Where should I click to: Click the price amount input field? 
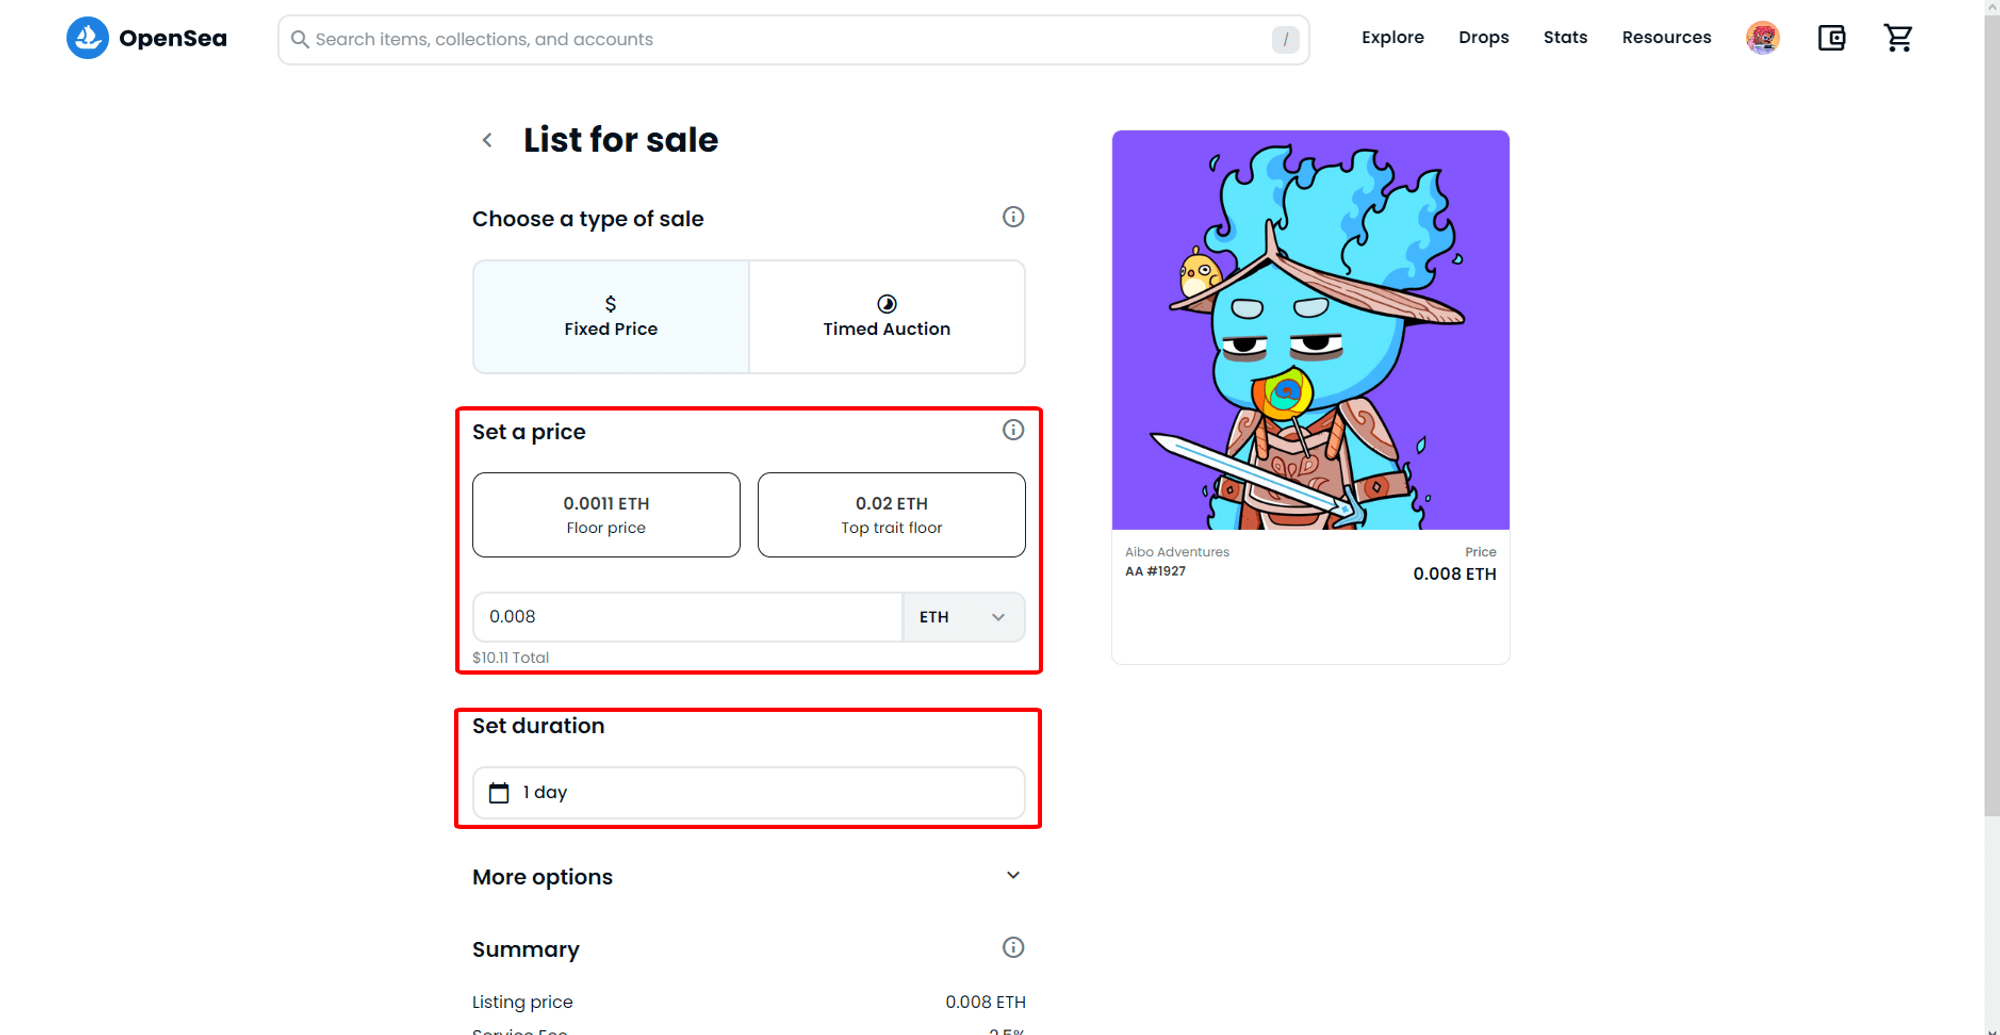(x=687, y=617)
